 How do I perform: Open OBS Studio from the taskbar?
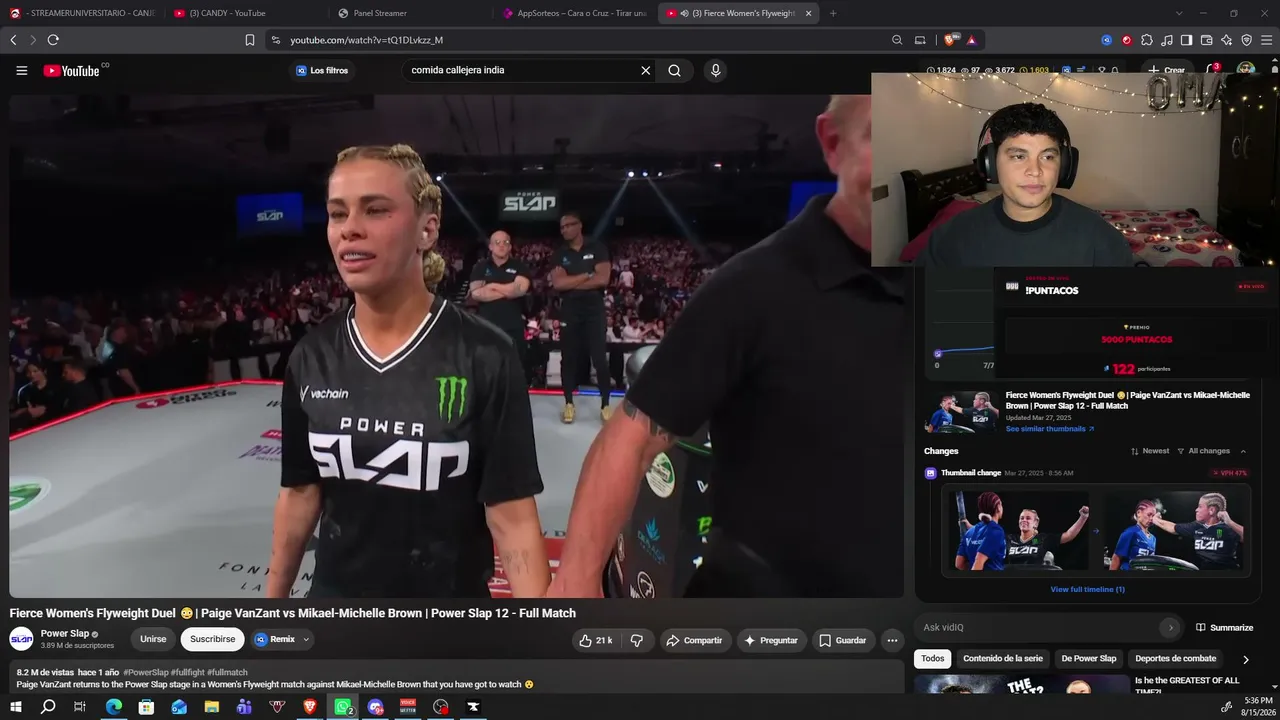tap(441, 707)
